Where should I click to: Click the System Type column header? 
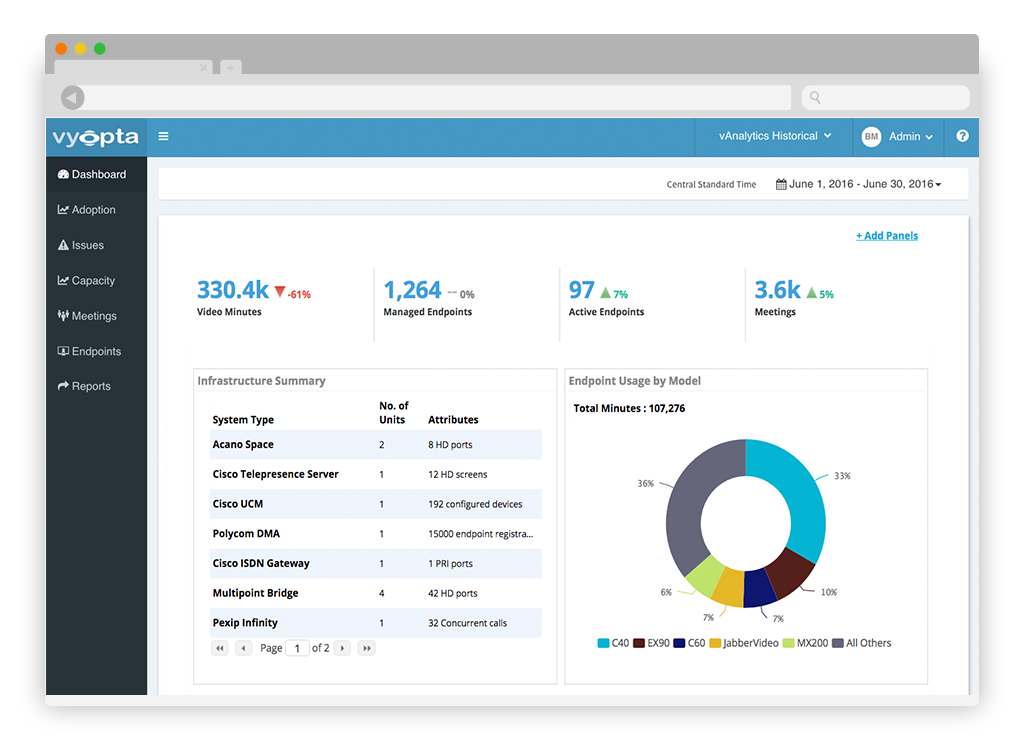coord(243,420)
